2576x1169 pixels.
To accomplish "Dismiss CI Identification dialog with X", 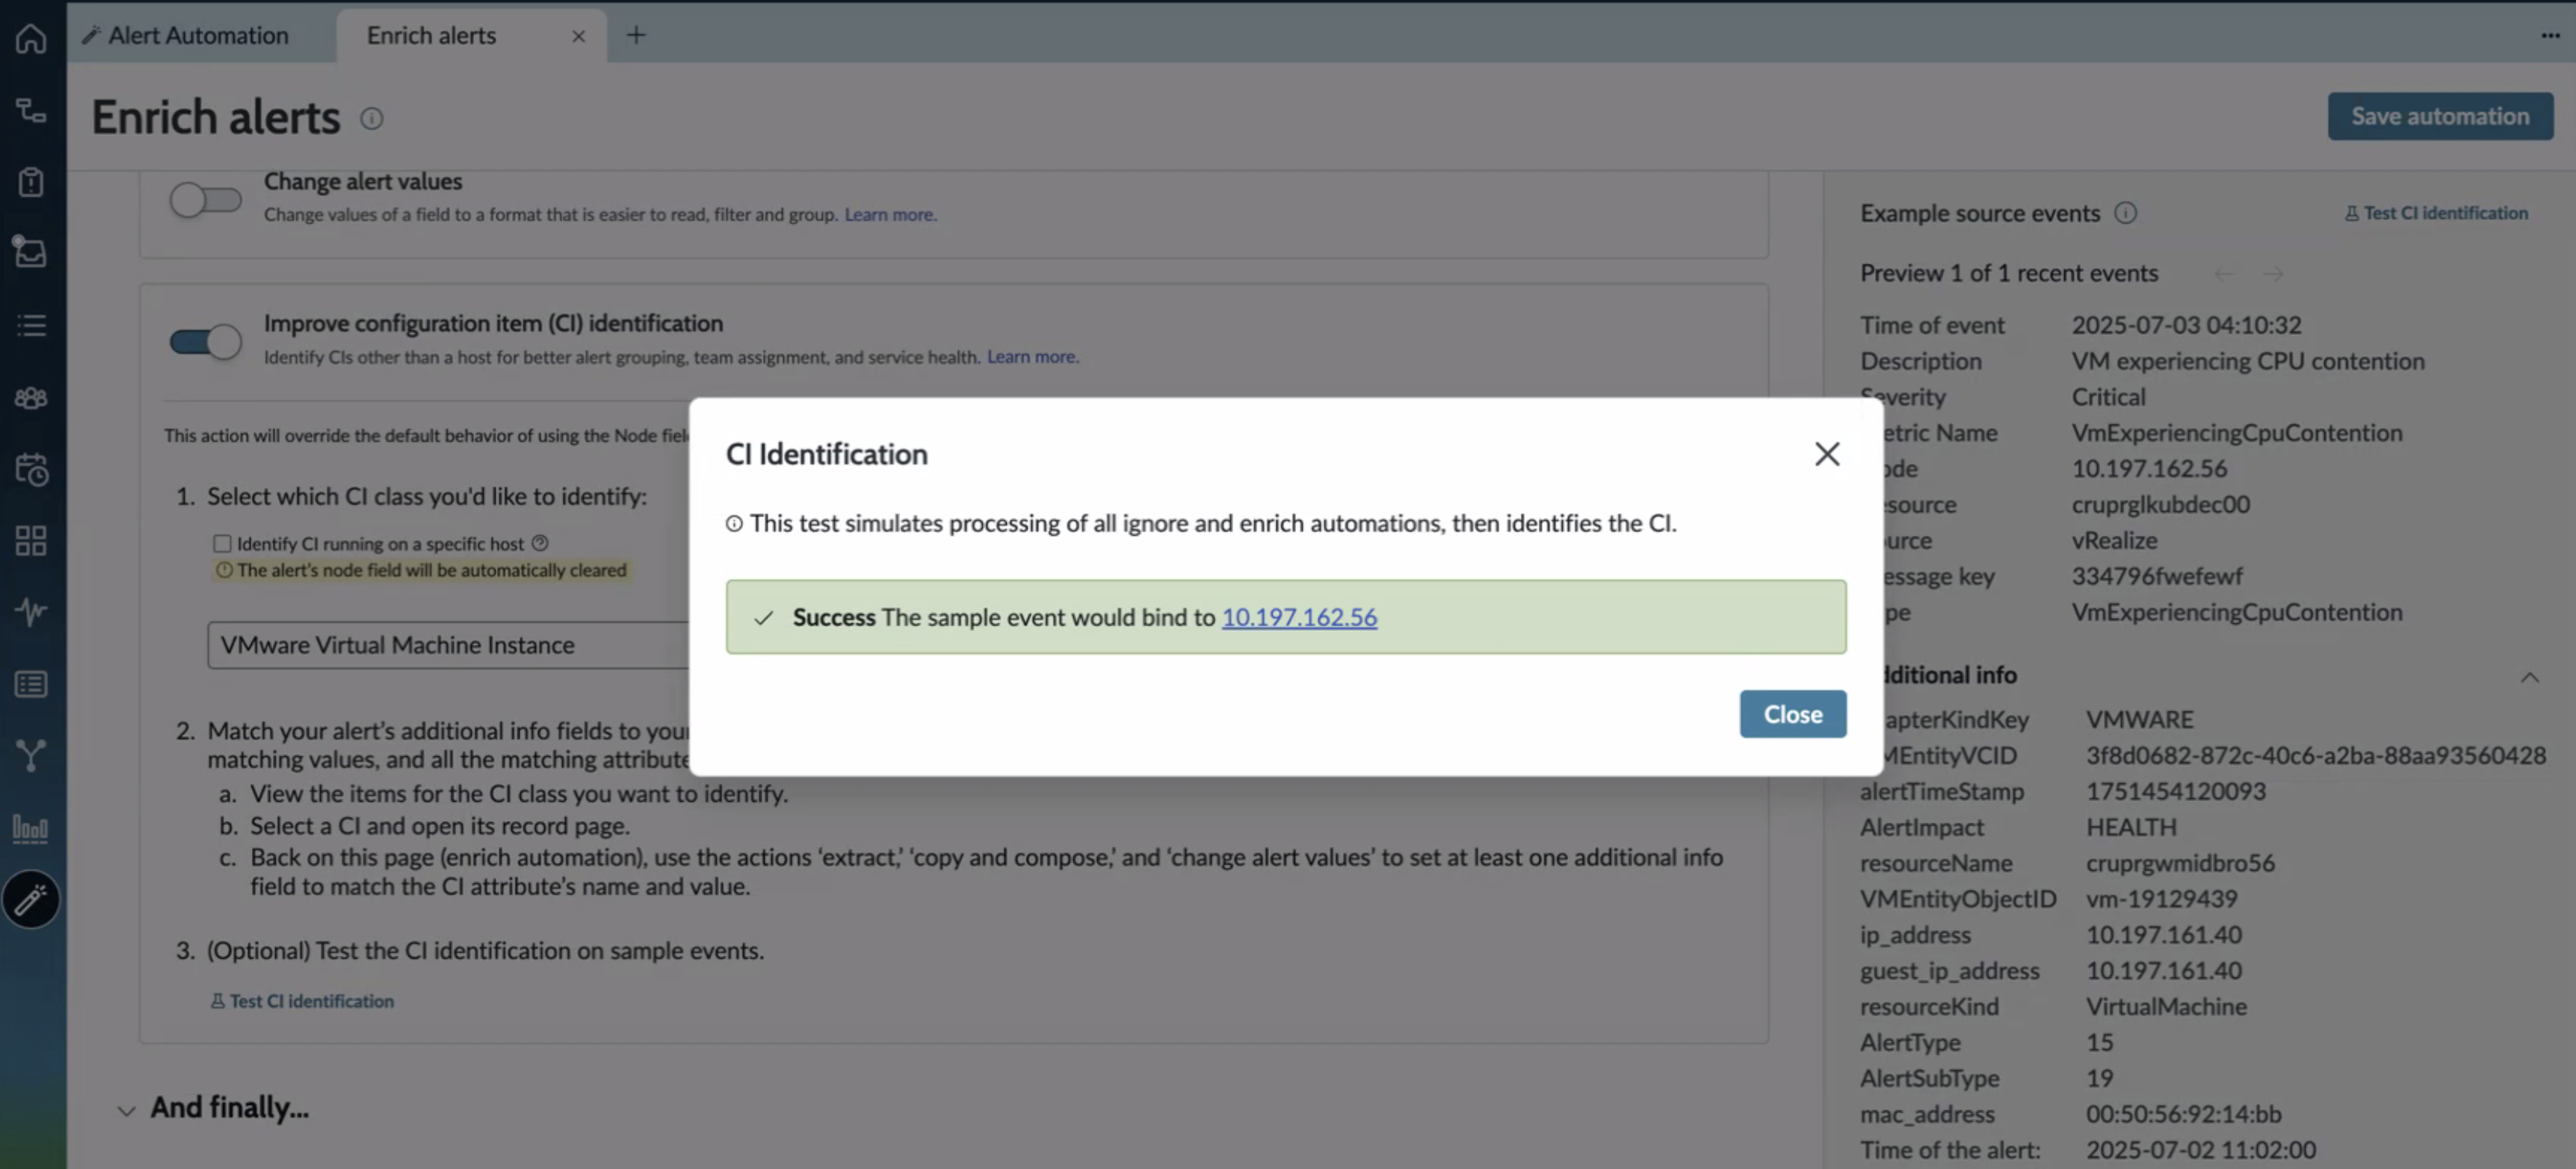I will [1826, 454].
